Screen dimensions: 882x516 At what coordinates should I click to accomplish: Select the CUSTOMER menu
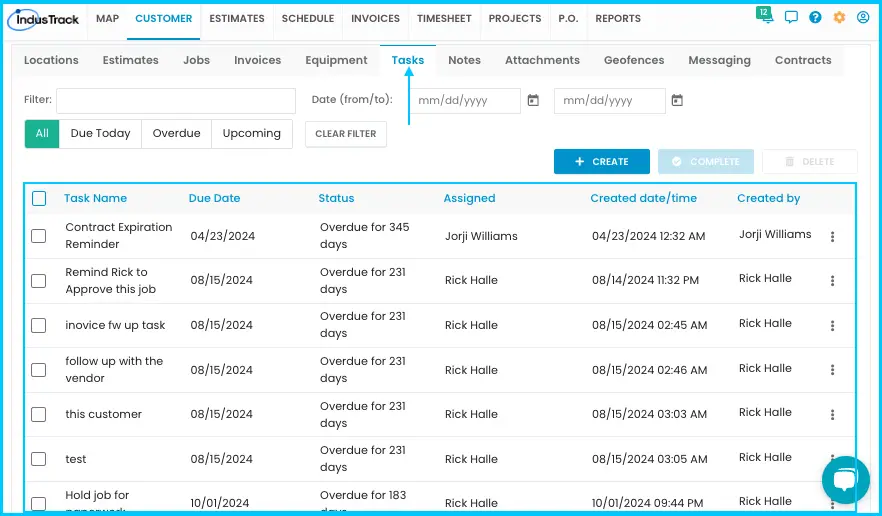(164, 19)
